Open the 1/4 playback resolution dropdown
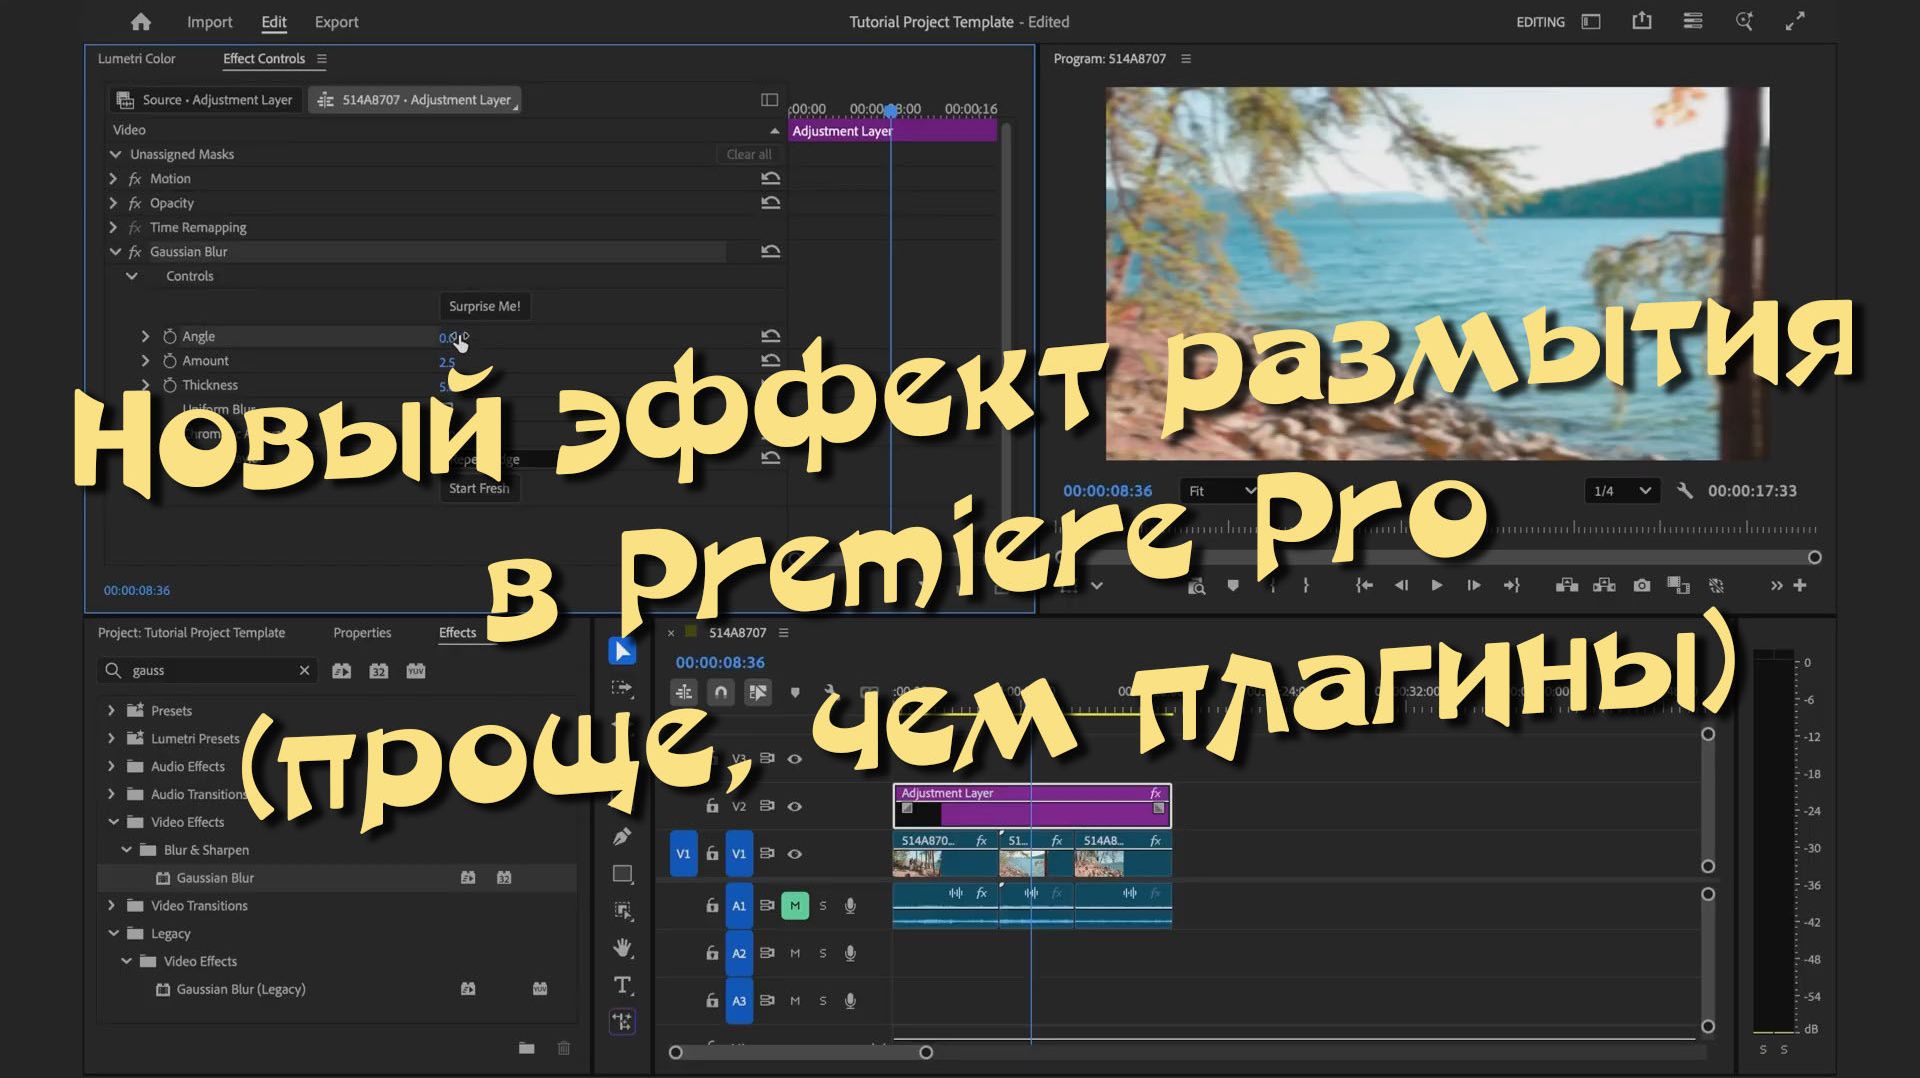 pyautogui.click(x=1621, y=490)
